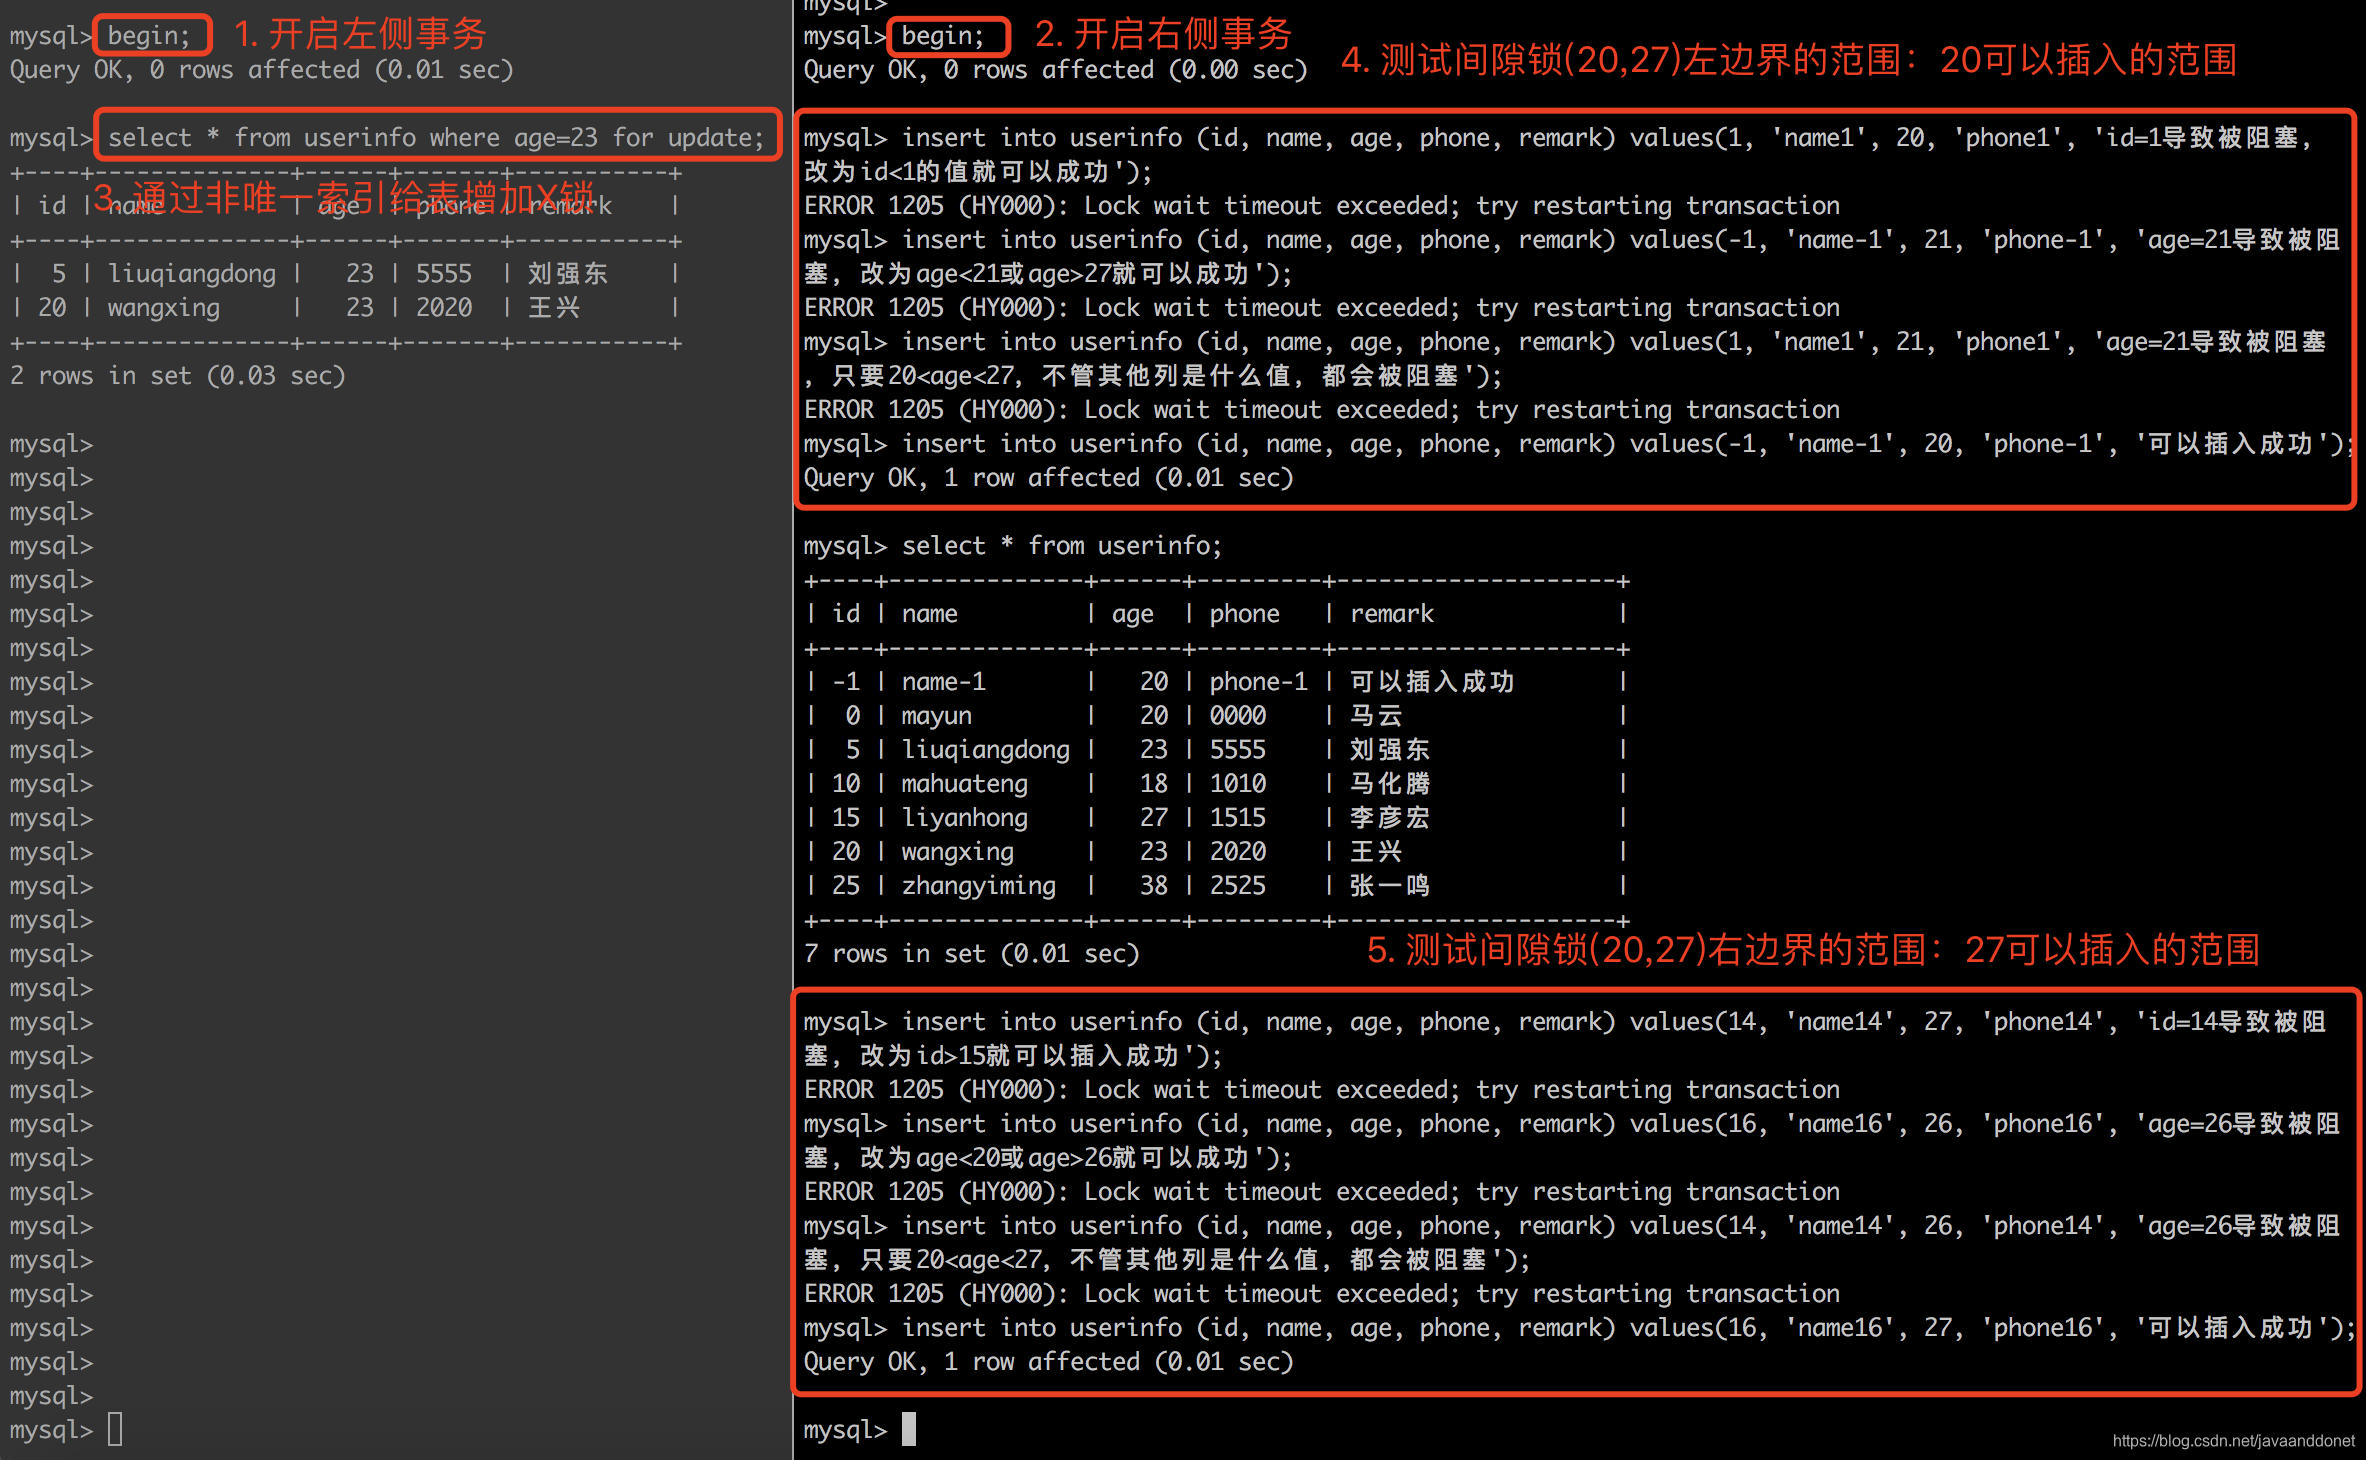Click the remark column header in right table
The height and width of the screenshot is (1460, 2366).
pos(1392,613)
